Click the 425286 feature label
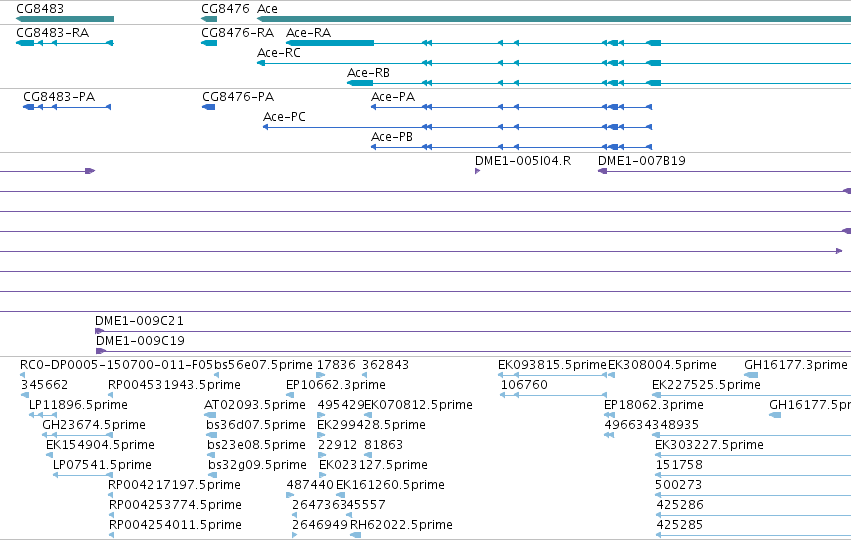The height and width of the screenshot is (540, 851). pos(679,505)
